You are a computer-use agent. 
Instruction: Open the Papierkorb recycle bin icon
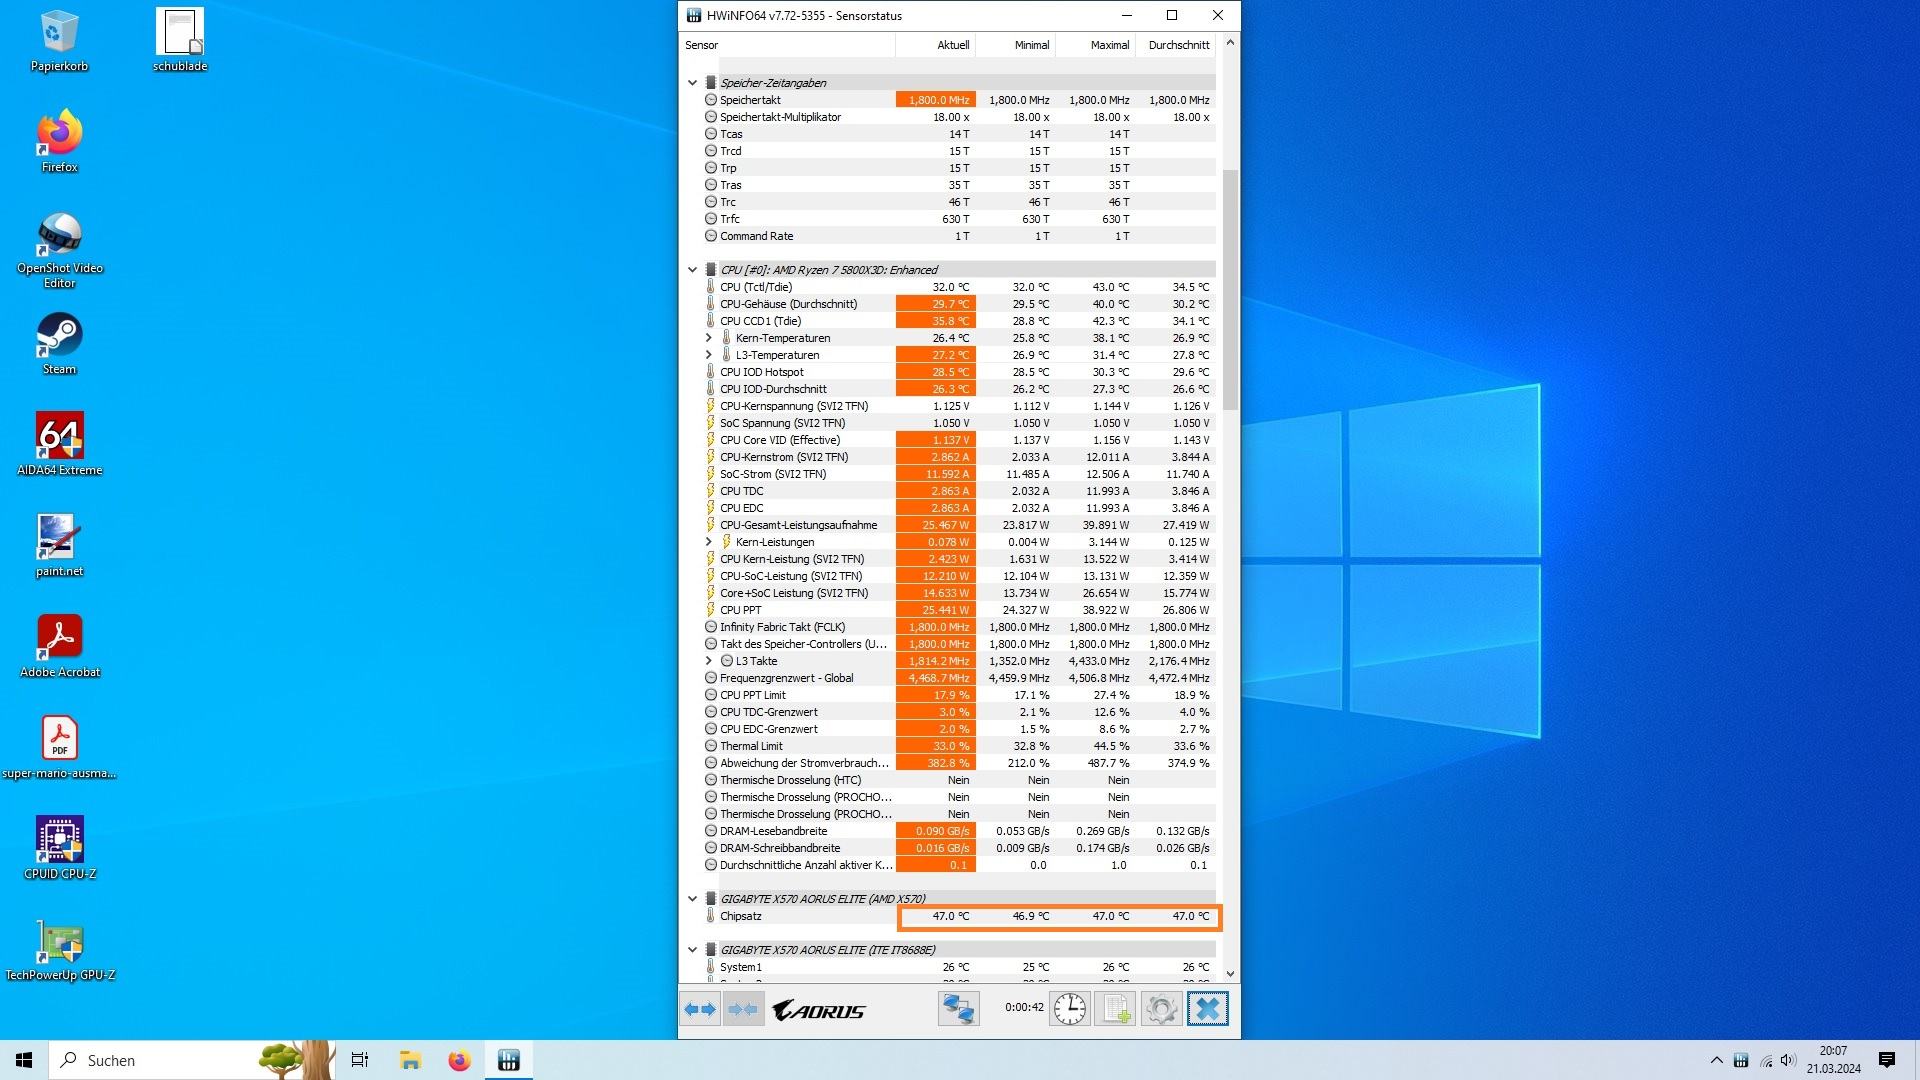pos(59,41)
